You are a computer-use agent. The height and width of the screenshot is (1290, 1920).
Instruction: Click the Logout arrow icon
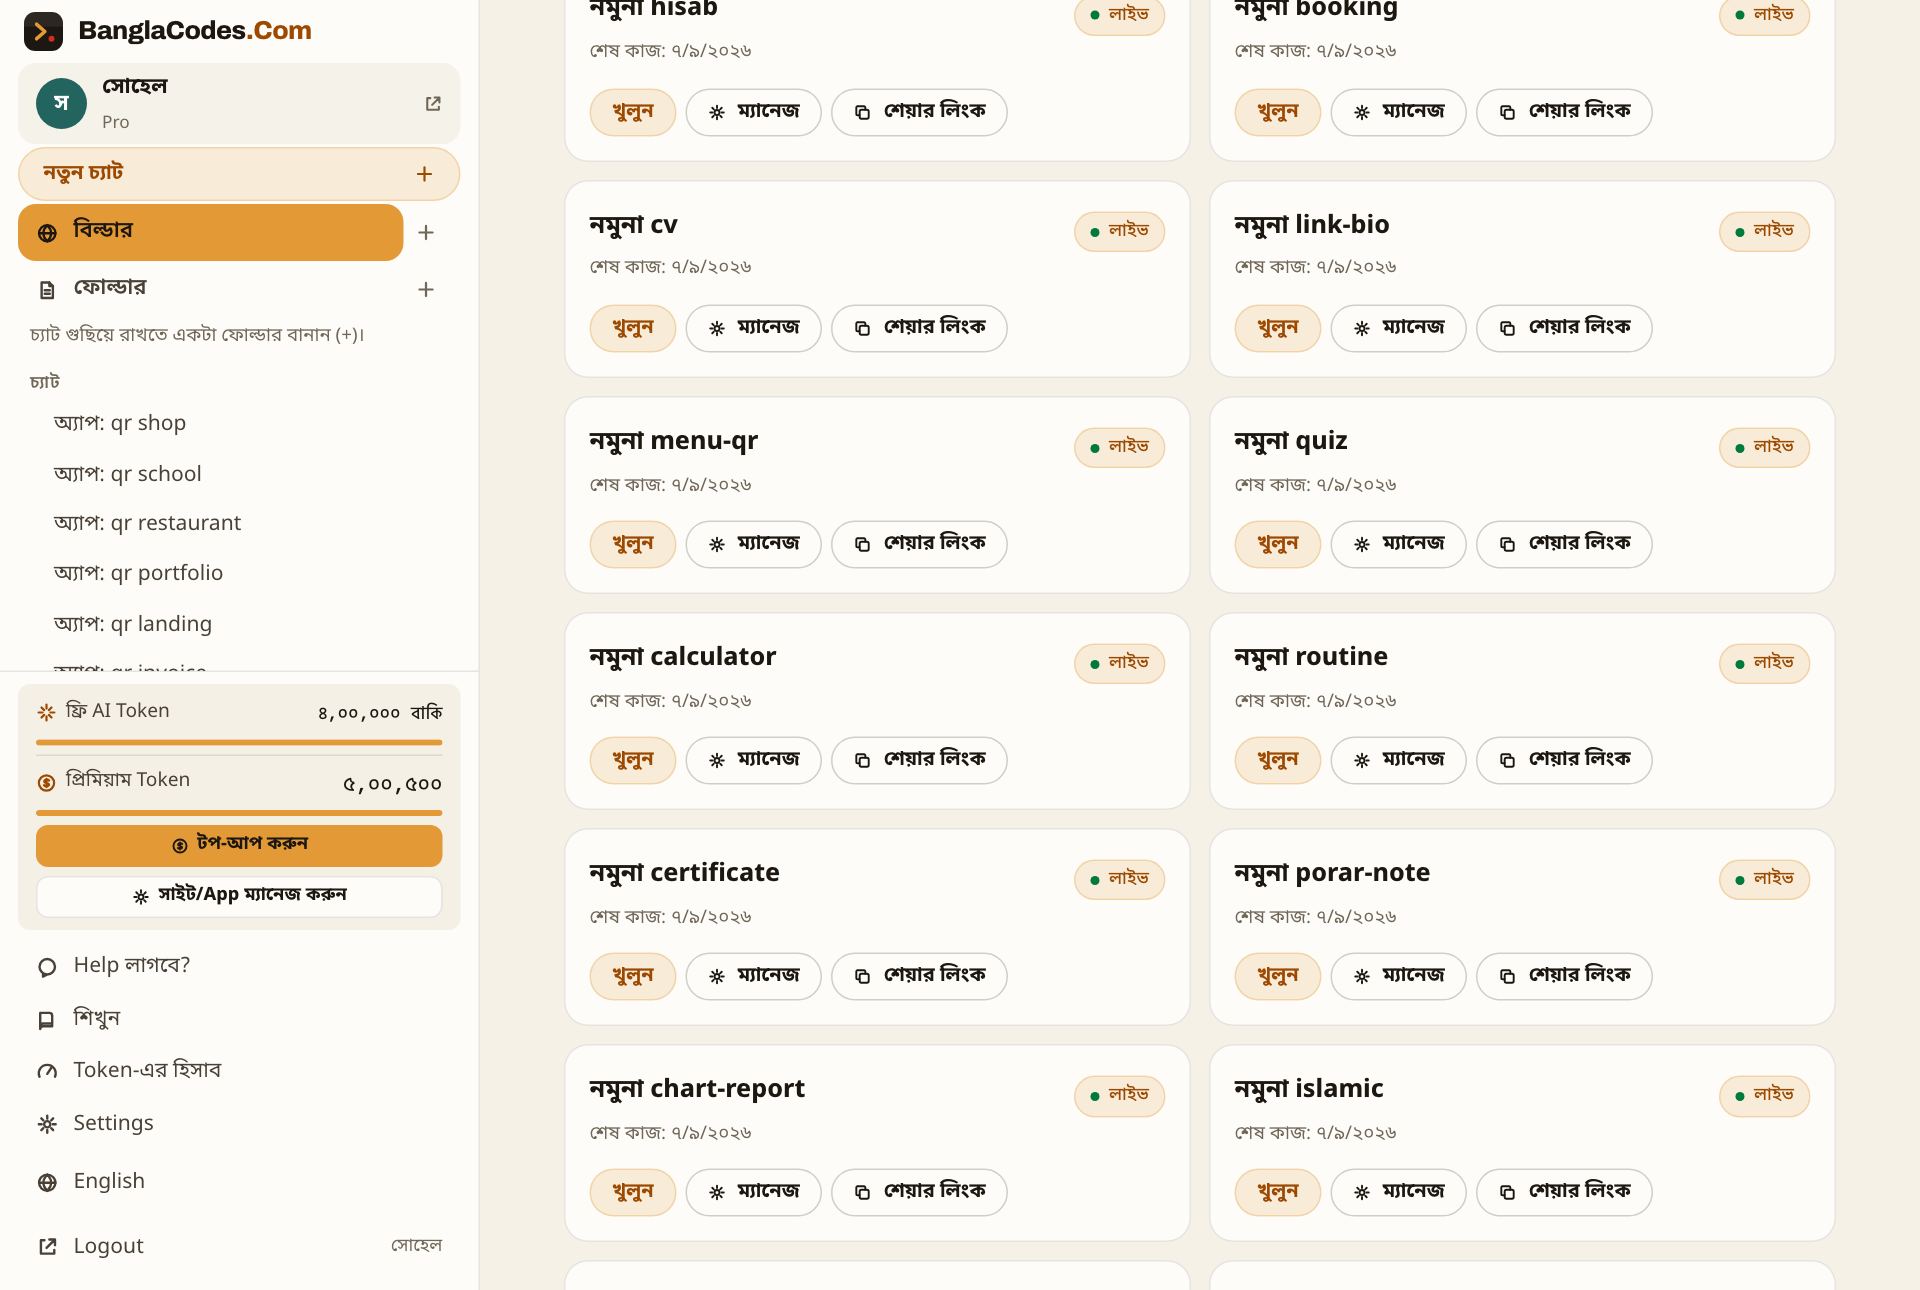47,1246
